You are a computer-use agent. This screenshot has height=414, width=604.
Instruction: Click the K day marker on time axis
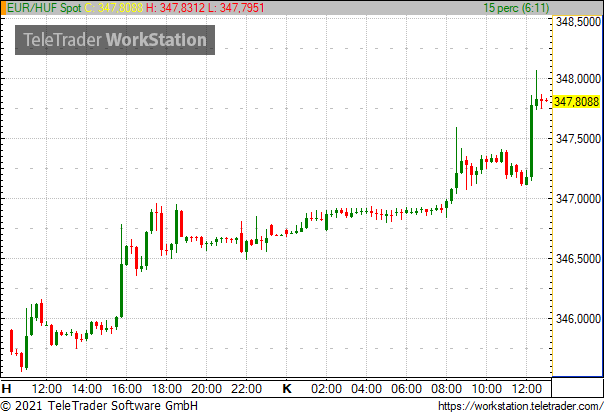[x=287, y=388]
